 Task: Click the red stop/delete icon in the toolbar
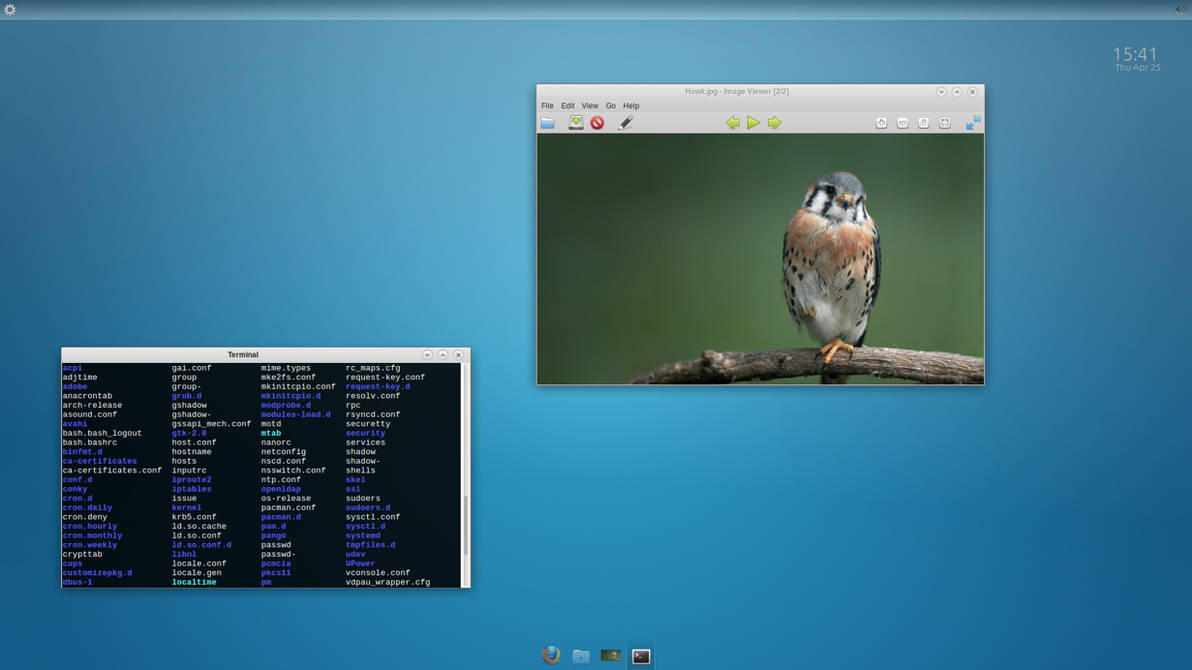596,122
